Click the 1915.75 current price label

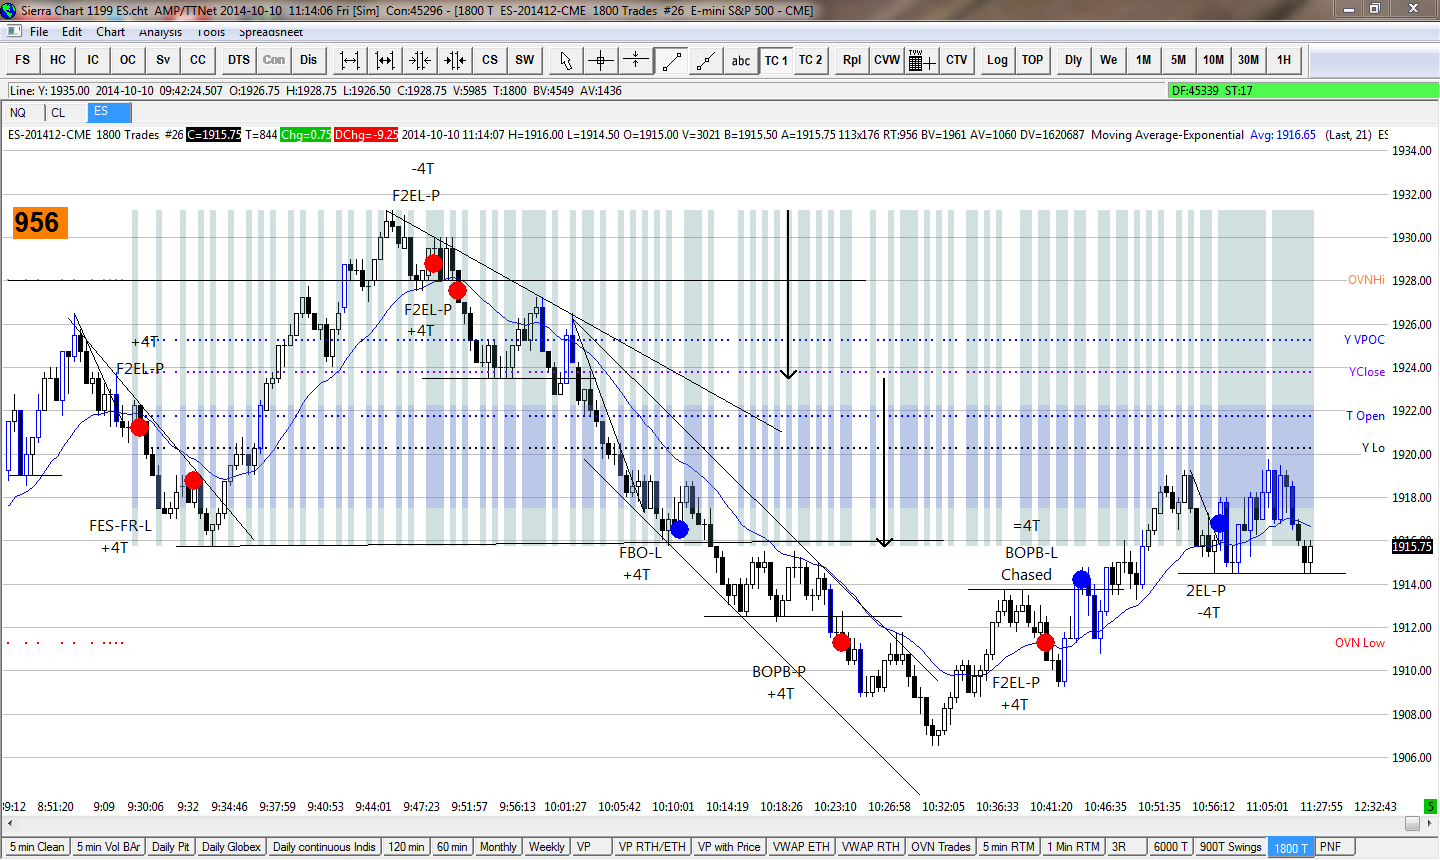point(1412,546)
